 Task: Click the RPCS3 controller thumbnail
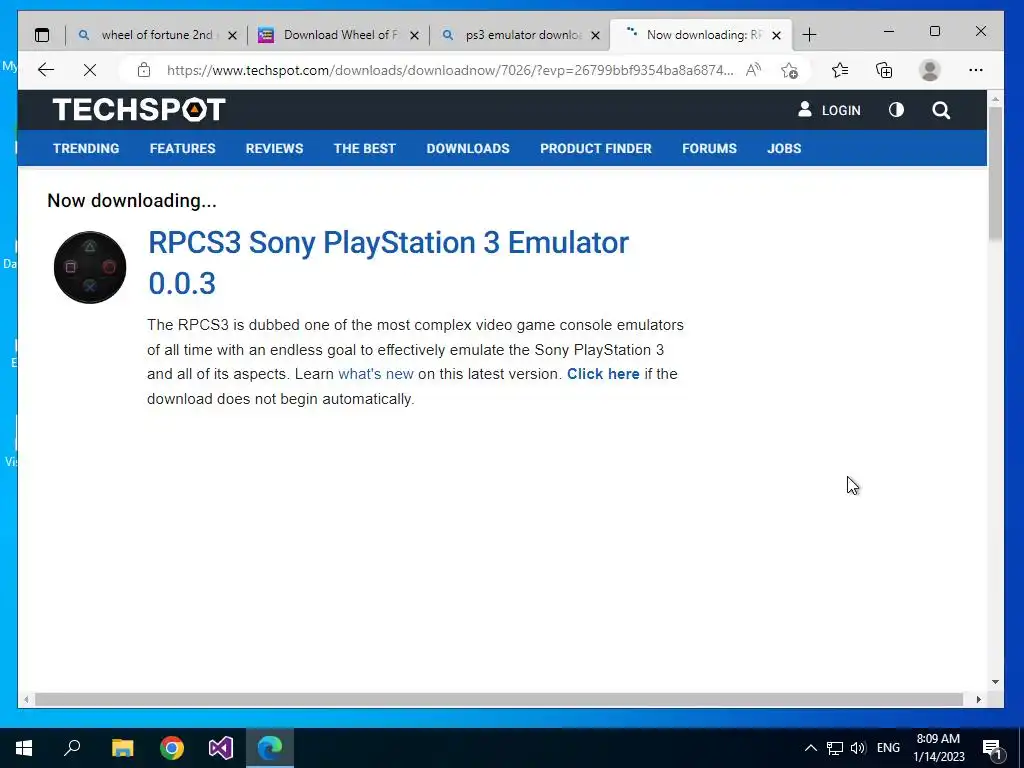pyautogui.click(x=90, y=267)
